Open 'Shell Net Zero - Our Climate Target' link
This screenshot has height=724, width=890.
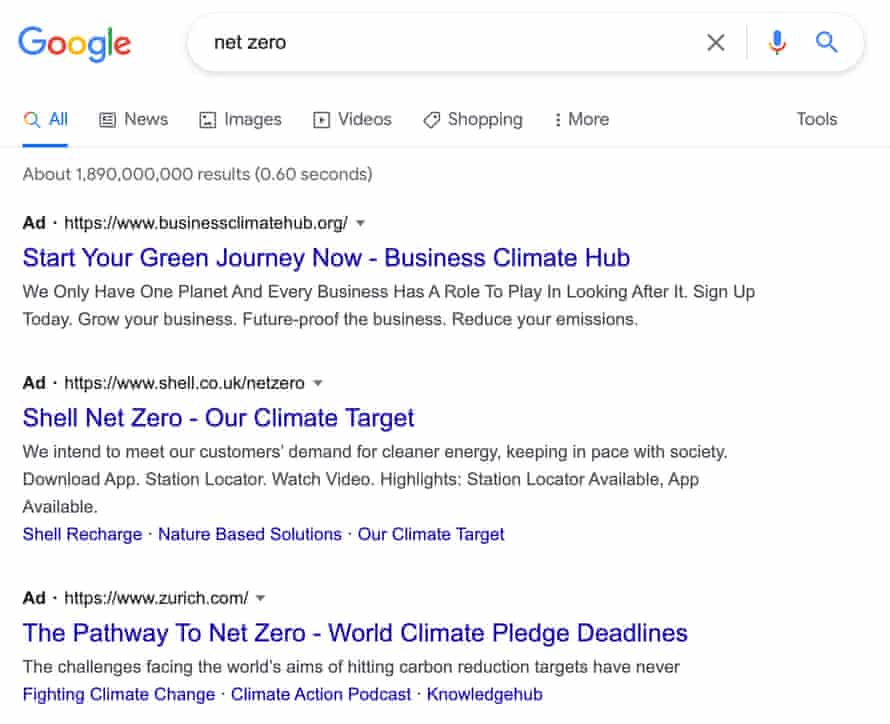[x=218, y=417]
